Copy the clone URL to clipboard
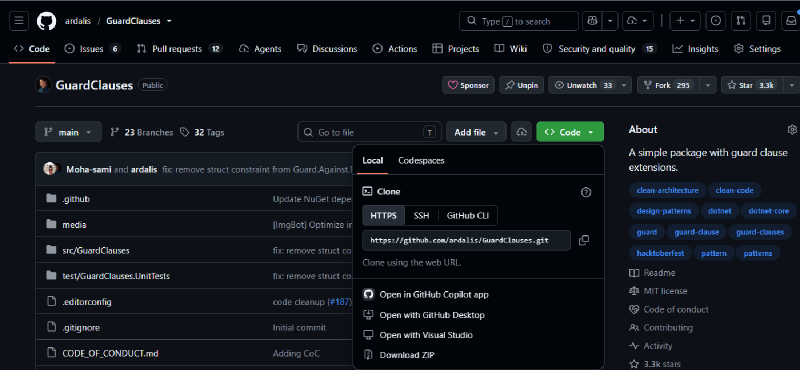The height and width of the screenshot is (370, 800). (x=584, y=240)
